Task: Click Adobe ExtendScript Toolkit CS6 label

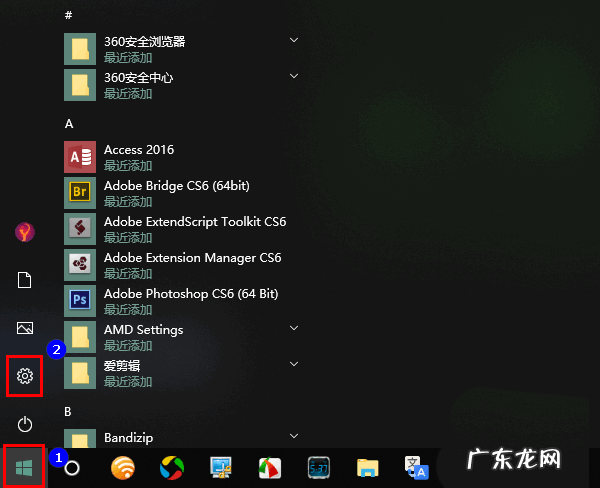Action: tap(195, 222)
